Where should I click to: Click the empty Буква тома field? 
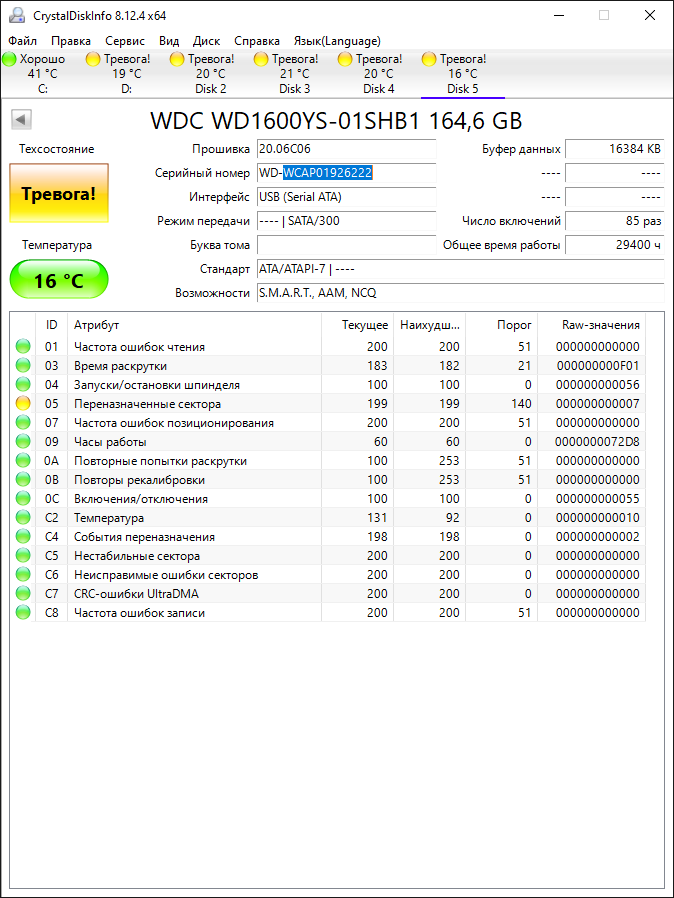point(346,245)
